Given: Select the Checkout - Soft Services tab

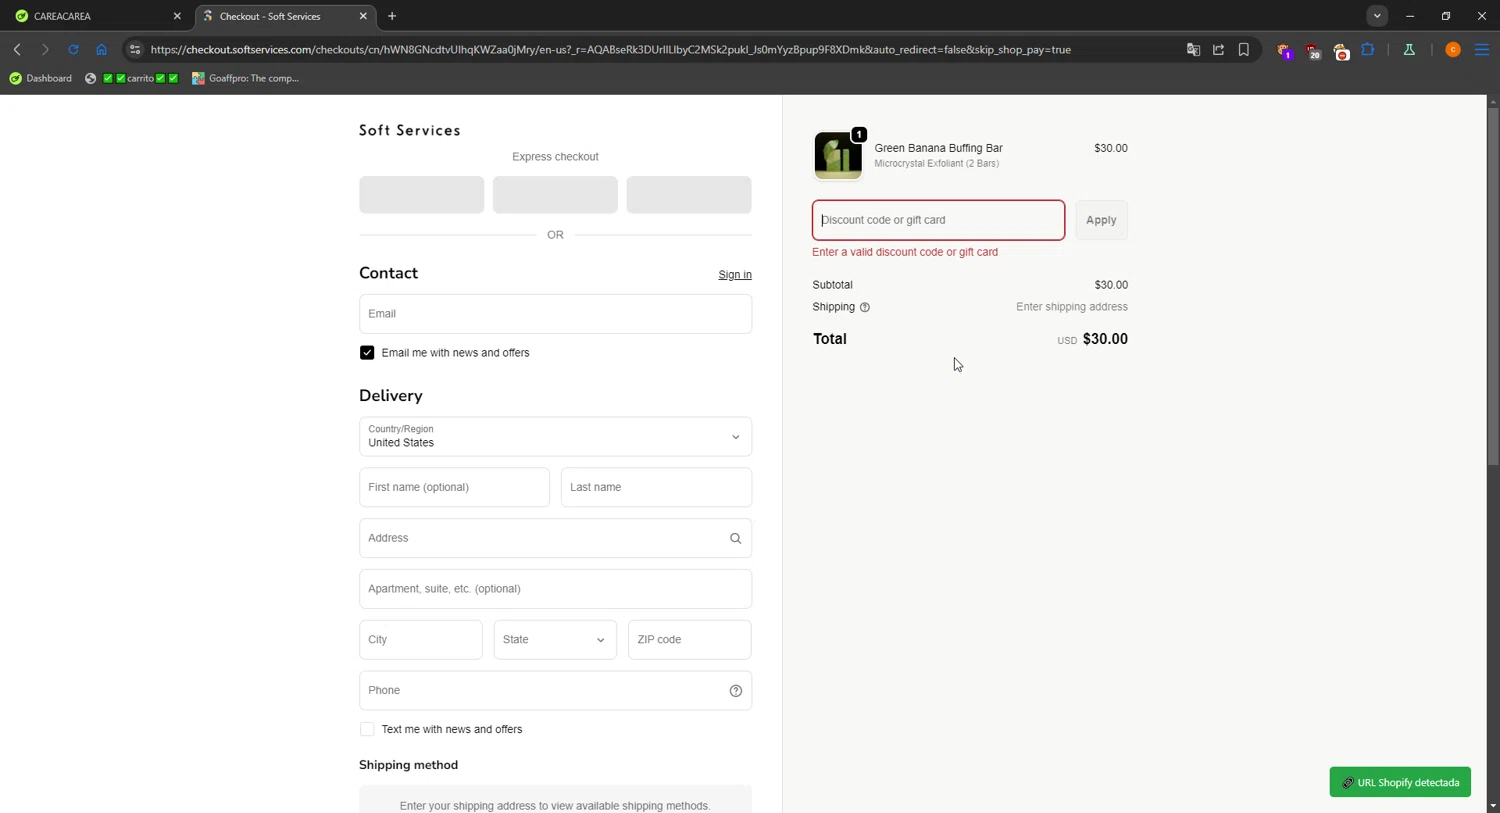Looking at the screenshot, I should click(x=285, y=16).
